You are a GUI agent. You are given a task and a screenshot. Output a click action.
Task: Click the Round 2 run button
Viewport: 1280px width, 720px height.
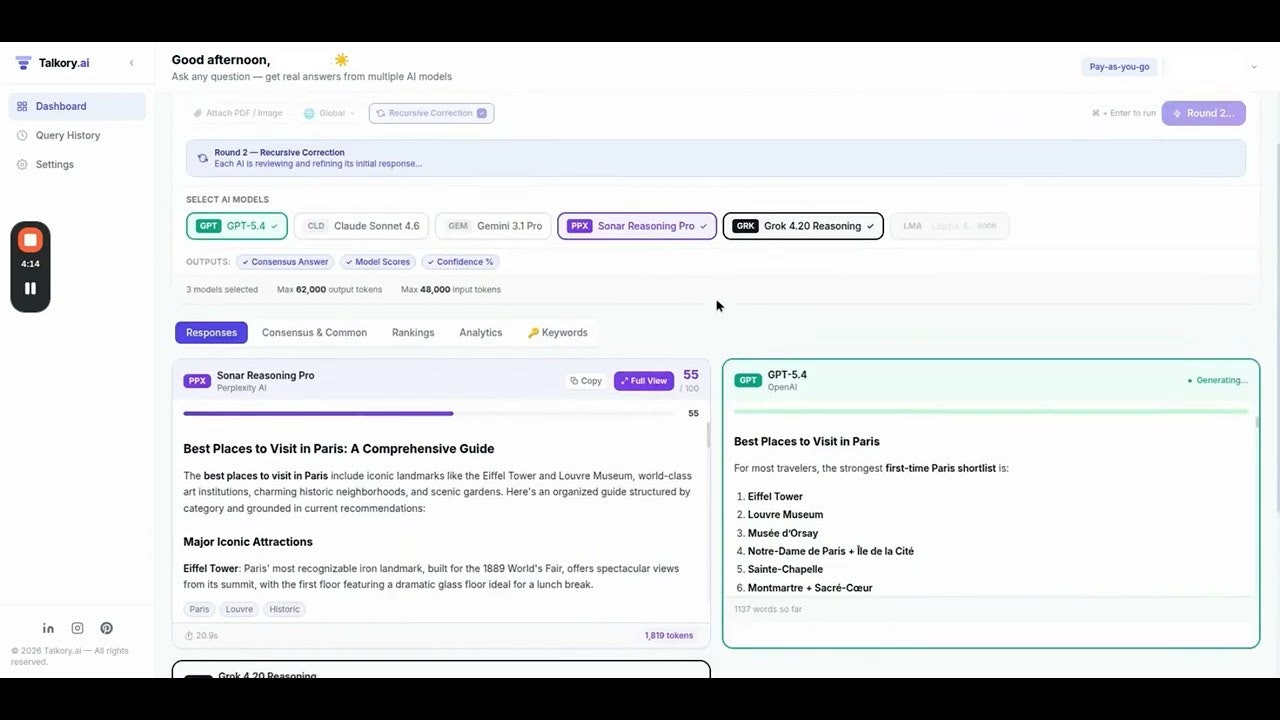coord(1203,113)
